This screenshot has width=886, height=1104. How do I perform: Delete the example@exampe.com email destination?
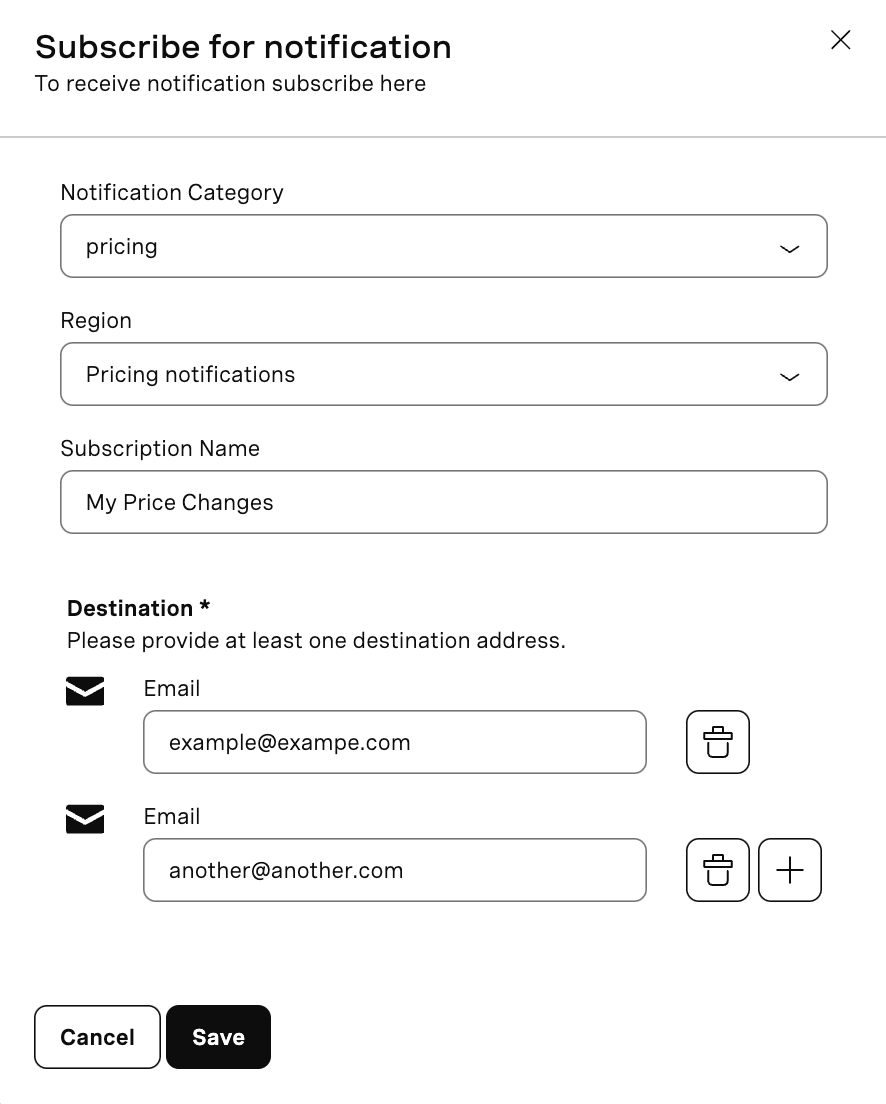coord(718,742)
